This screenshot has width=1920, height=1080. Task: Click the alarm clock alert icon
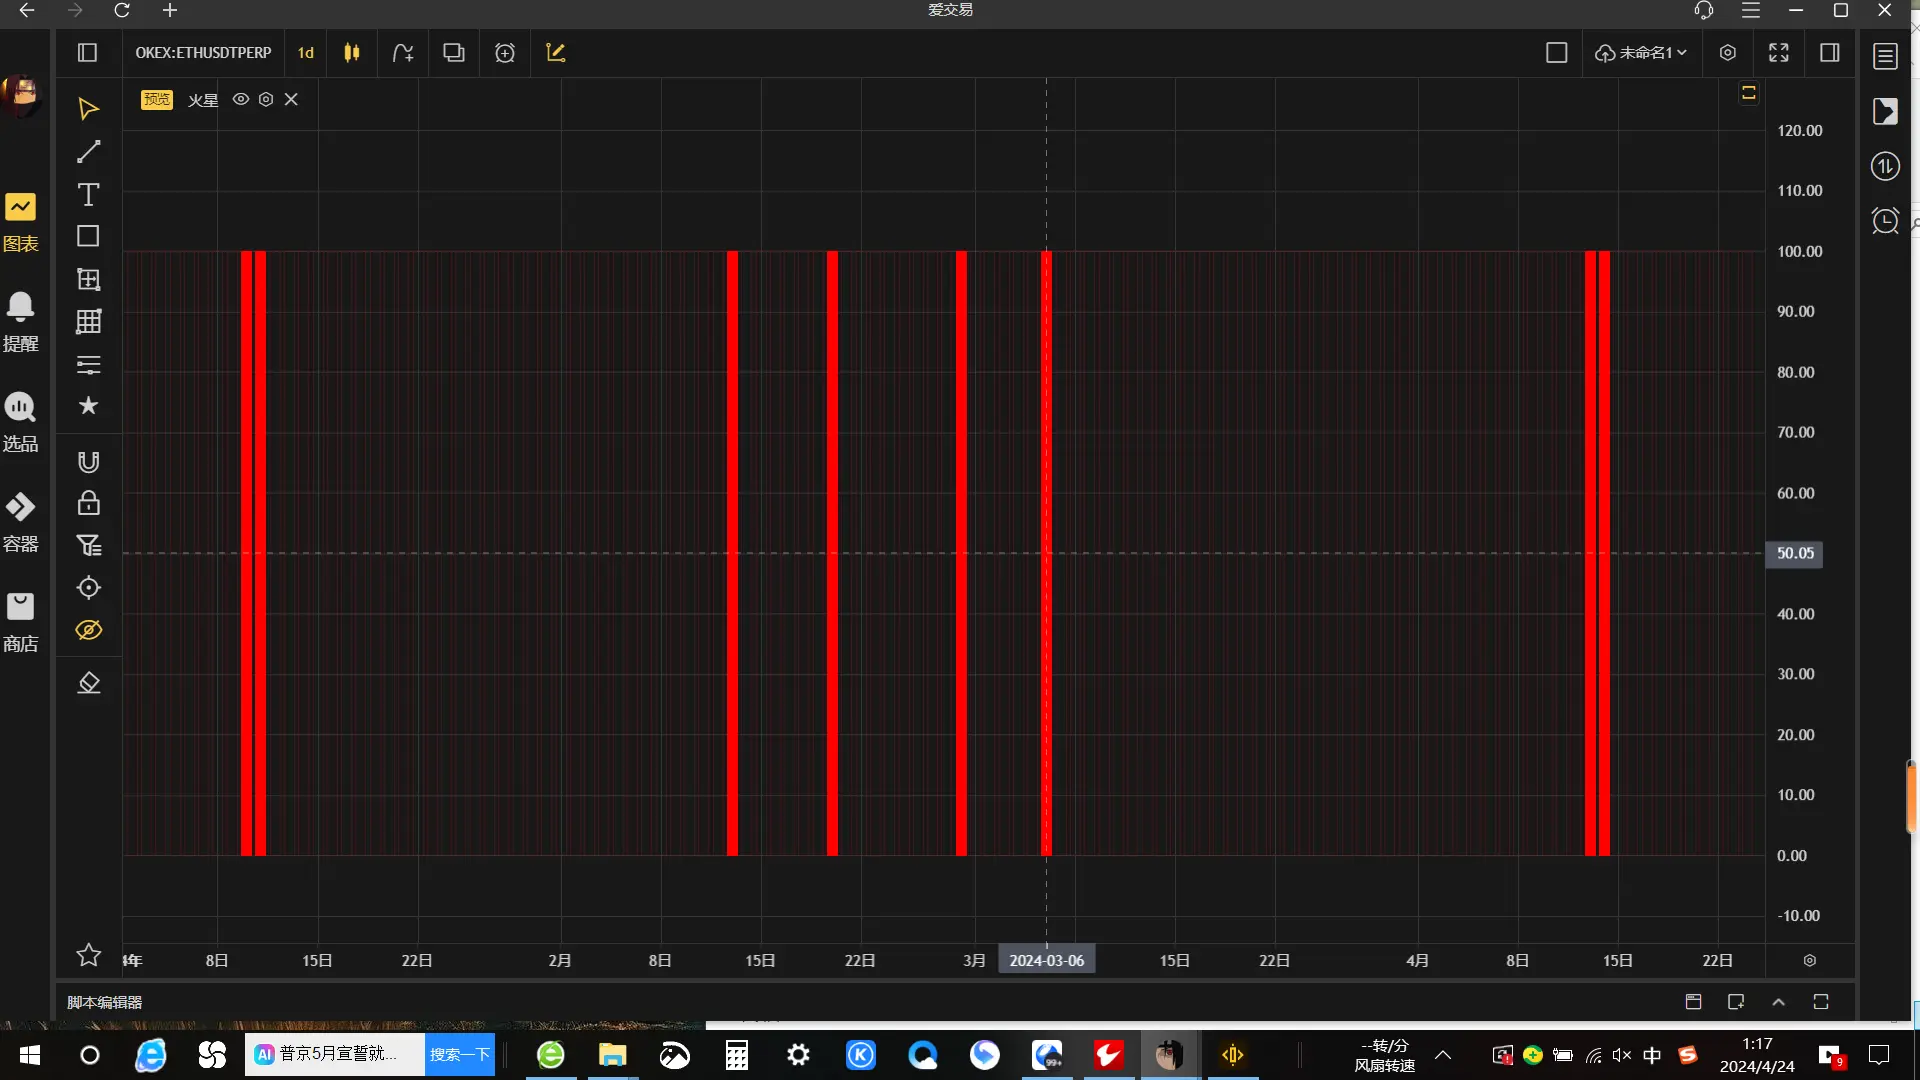(1885, 221)
